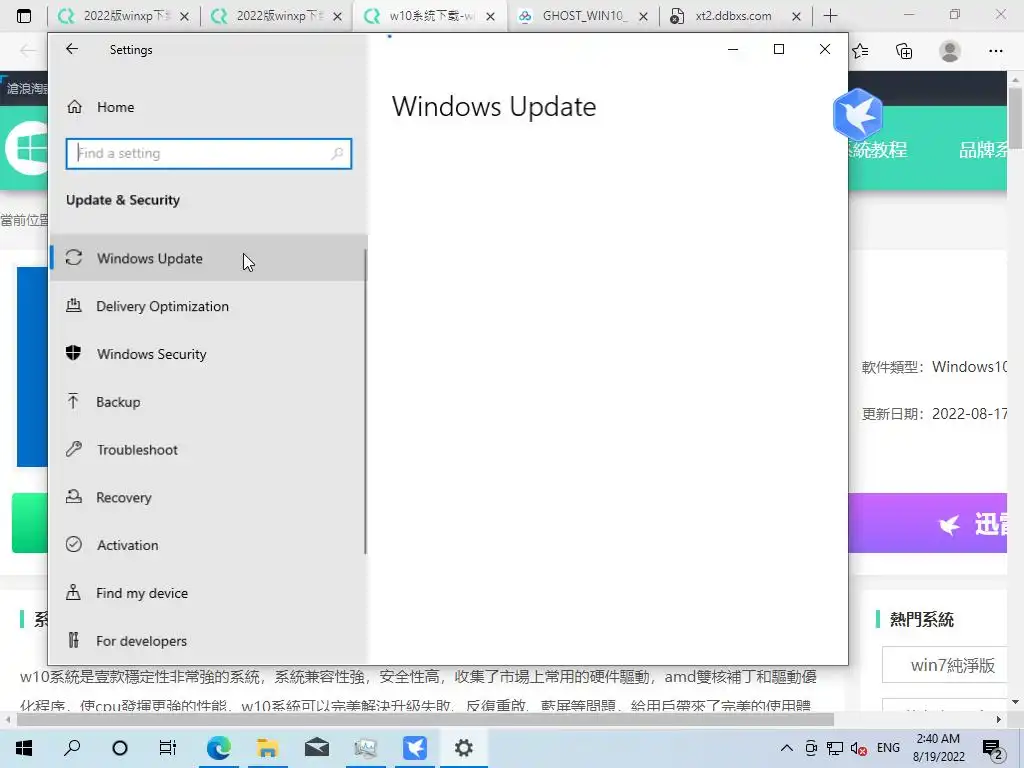The width and height of the screenshot is (1024, 768).
Task: Close the GHOST_WIN10 tab
Action: point(643,16)
